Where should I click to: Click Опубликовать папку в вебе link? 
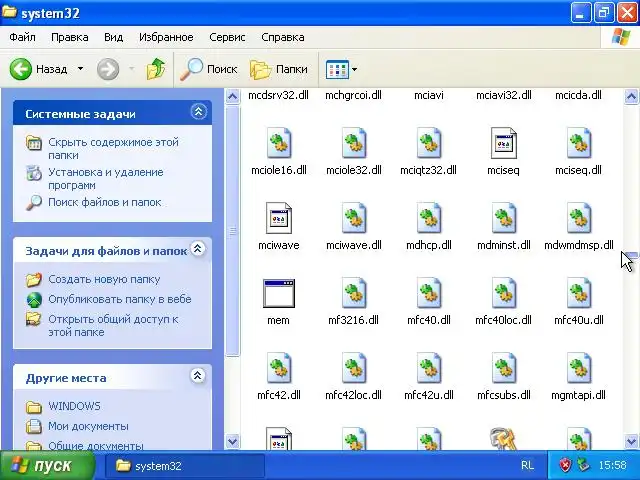point(120,299)
